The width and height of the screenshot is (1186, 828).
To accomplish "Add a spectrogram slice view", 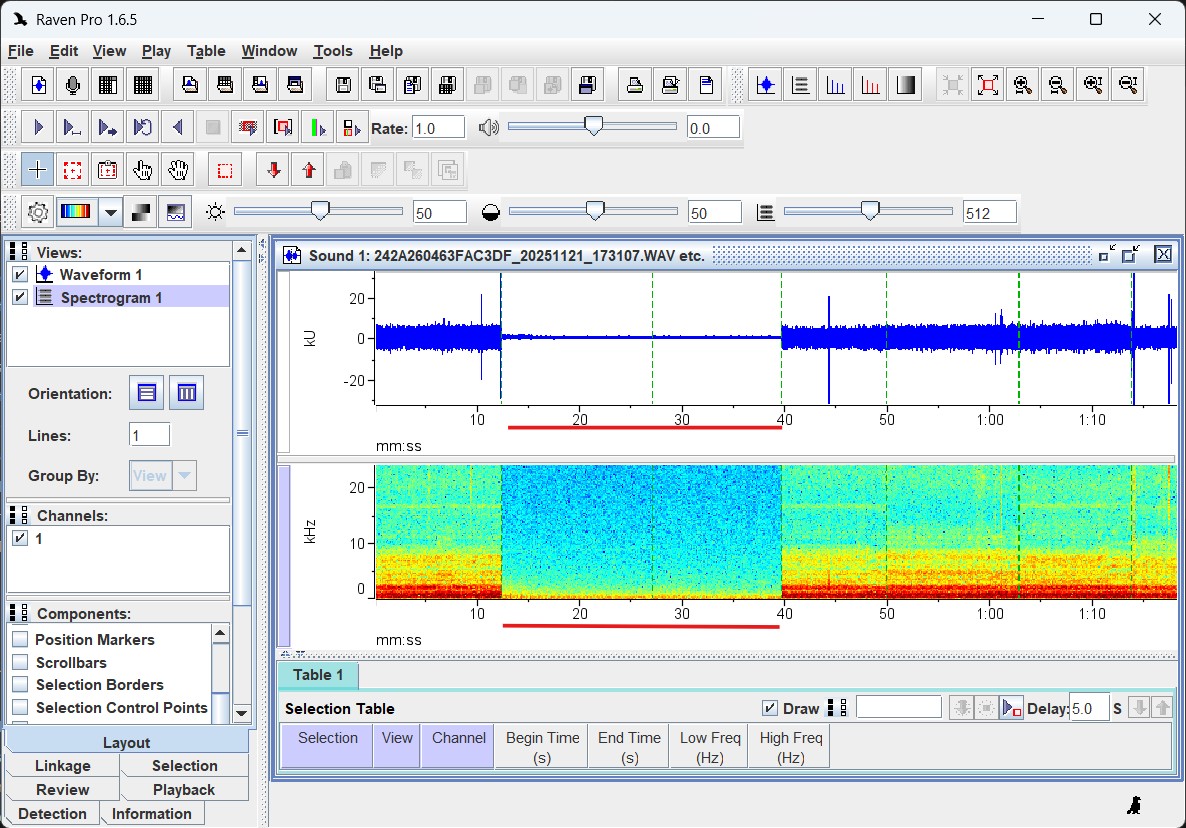I will [x=834, y=84].
